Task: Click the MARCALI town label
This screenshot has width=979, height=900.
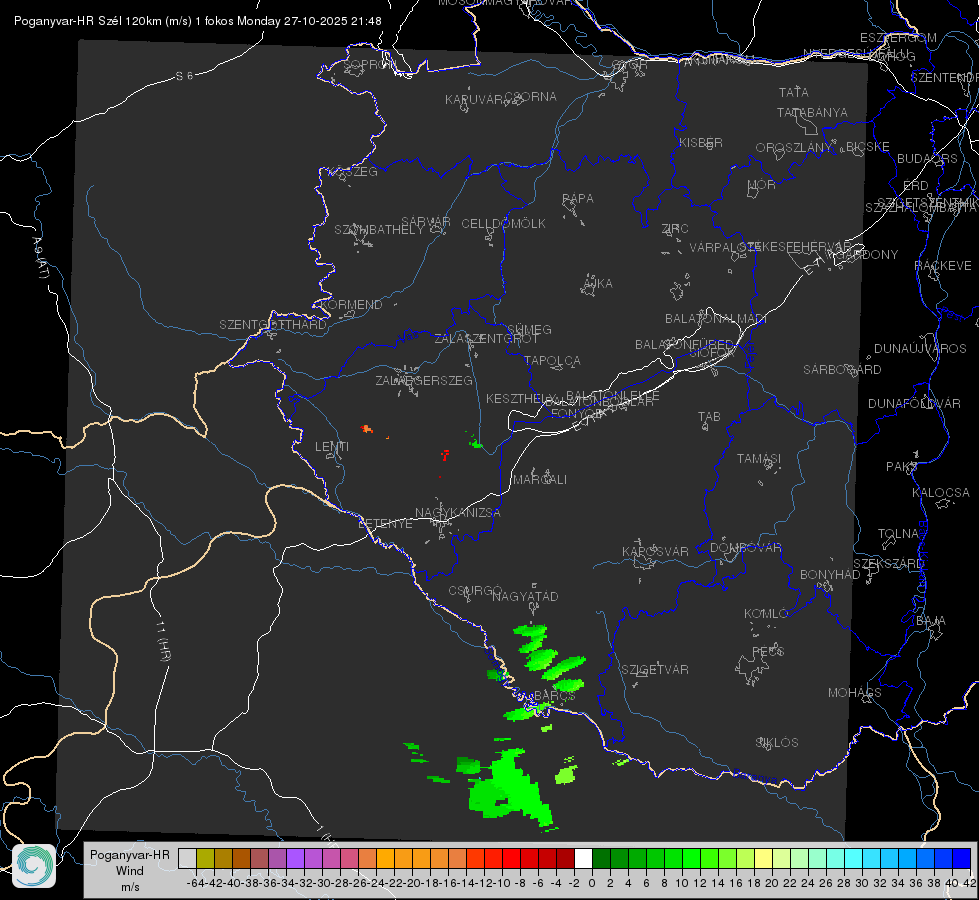Action: [x=540, y=480]
